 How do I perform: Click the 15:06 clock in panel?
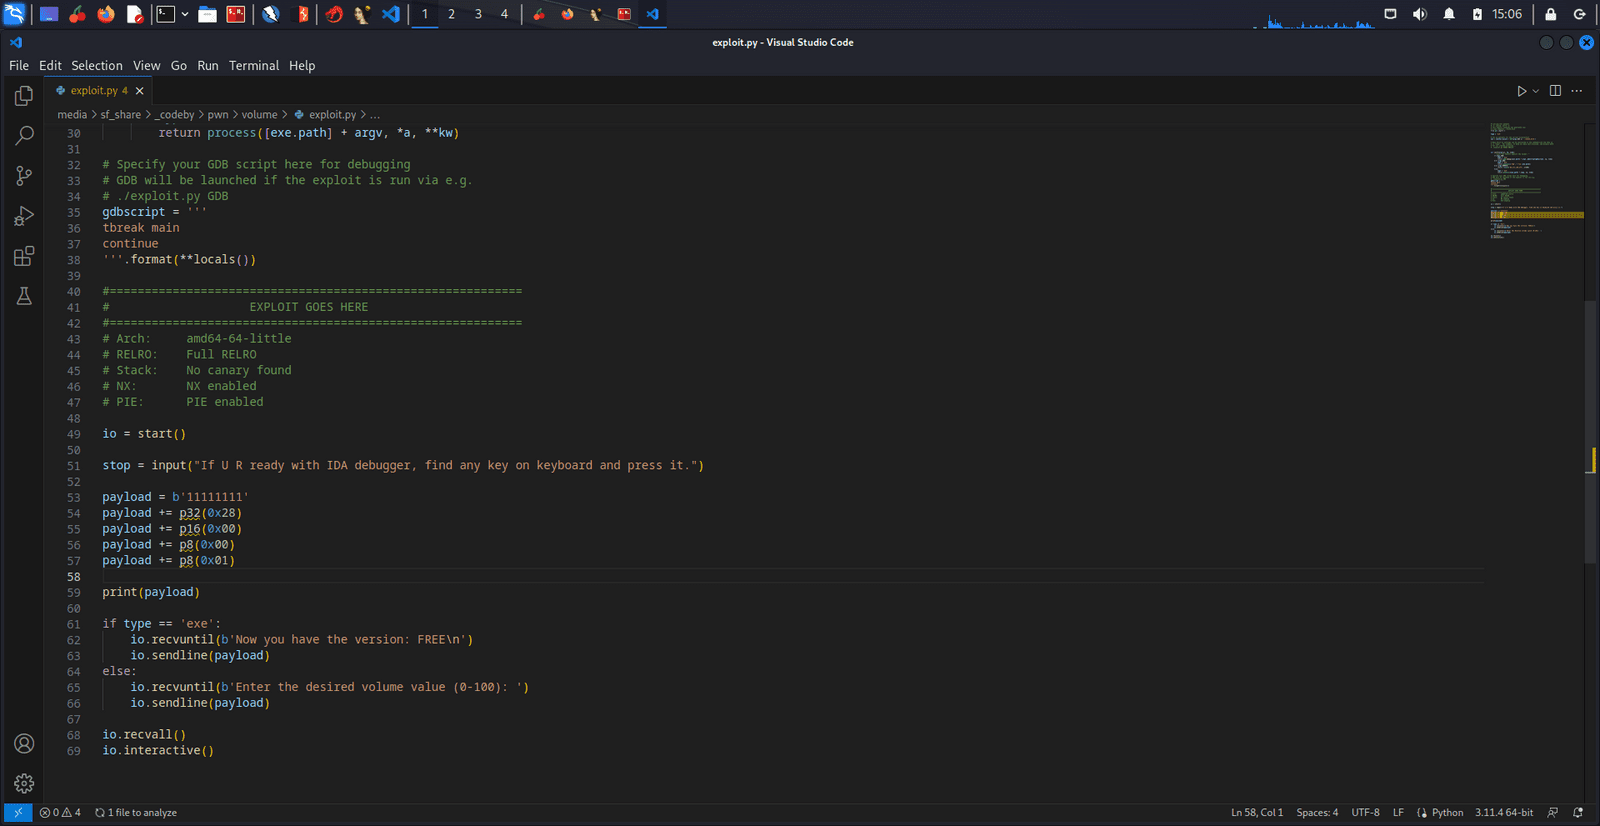1507,14
